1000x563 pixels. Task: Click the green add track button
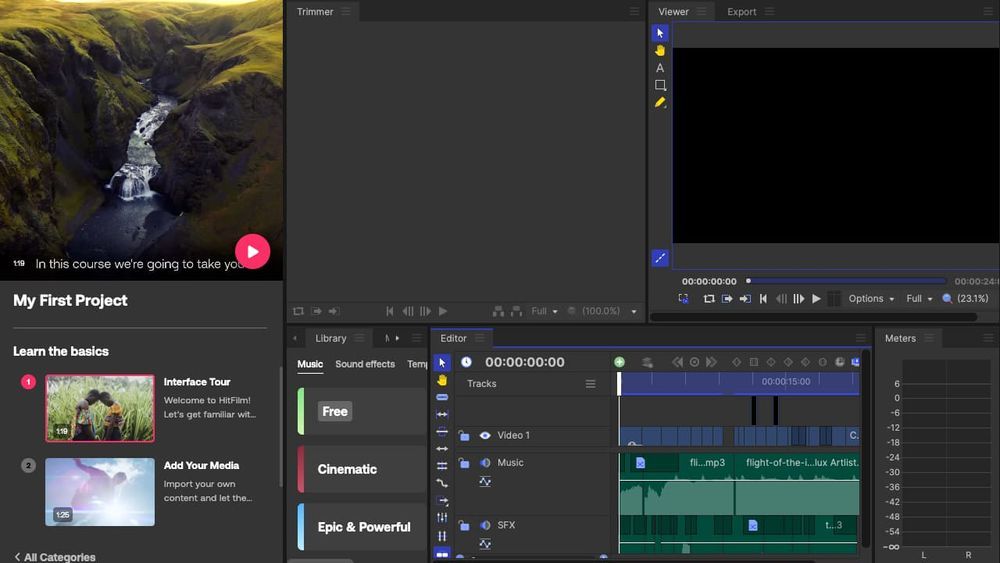click(x=619, y=362)
